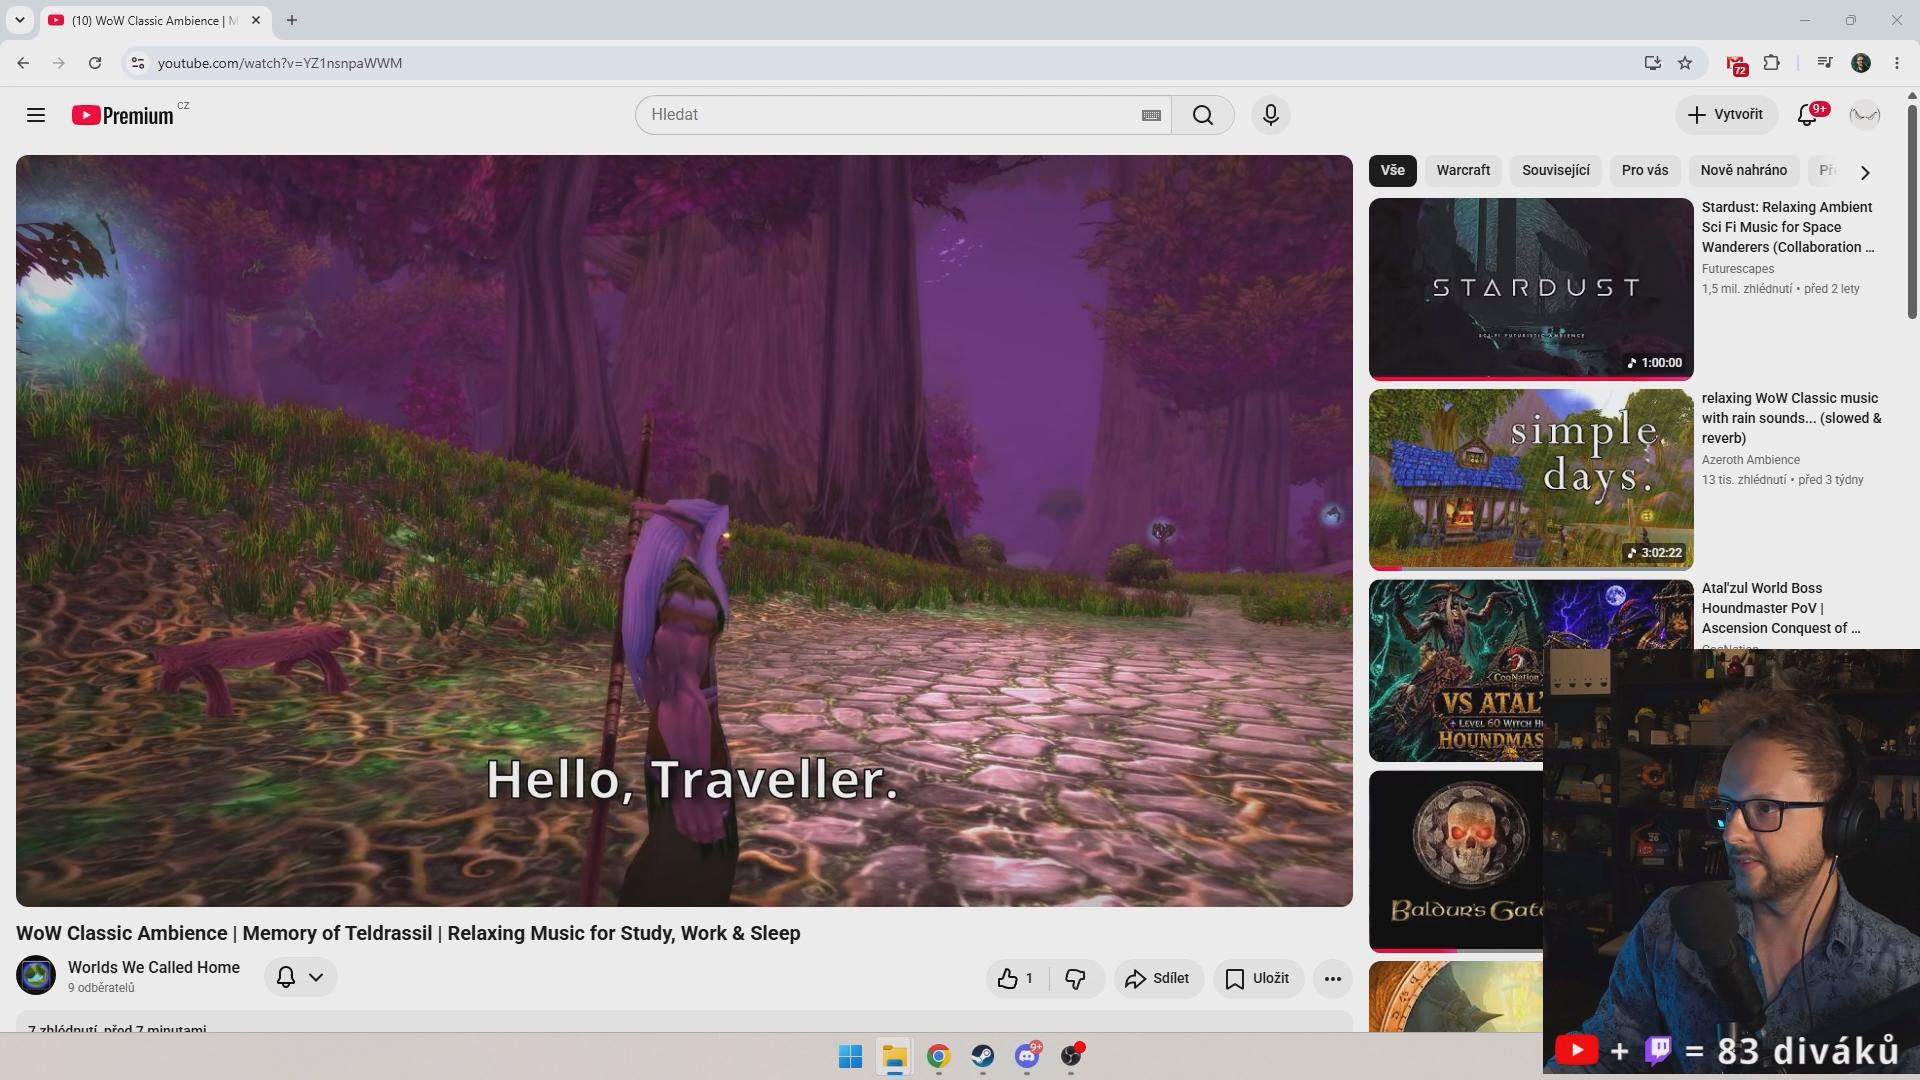Open Worlds We Called Home channel avatar
Image resolution: width=1920 pixels, height=1080 pixels.
click(x=36, y=976)
